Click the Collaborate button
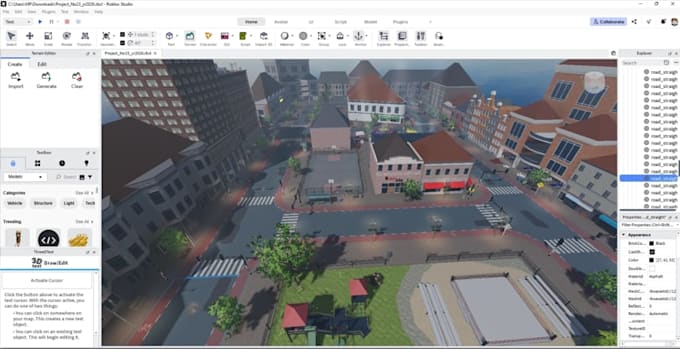680x364 pixels. point(608,21)
